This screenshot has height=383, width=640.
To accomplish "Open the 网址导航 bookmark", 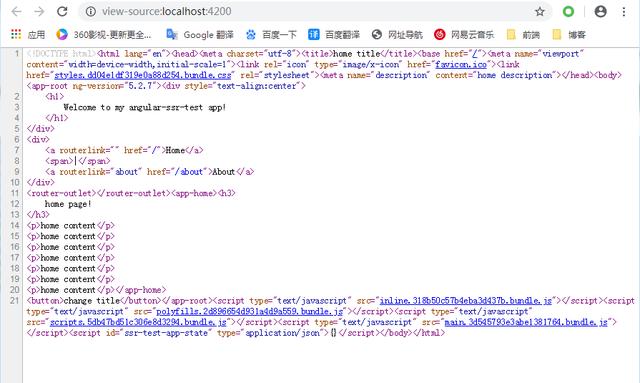I will point(397,35).
